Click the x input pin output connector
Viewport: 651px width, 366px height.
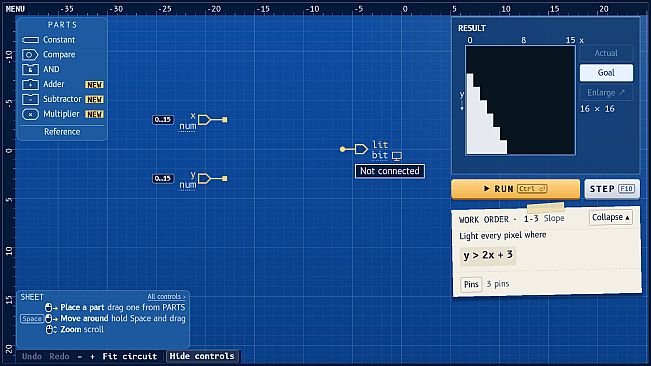pos(225,120)
